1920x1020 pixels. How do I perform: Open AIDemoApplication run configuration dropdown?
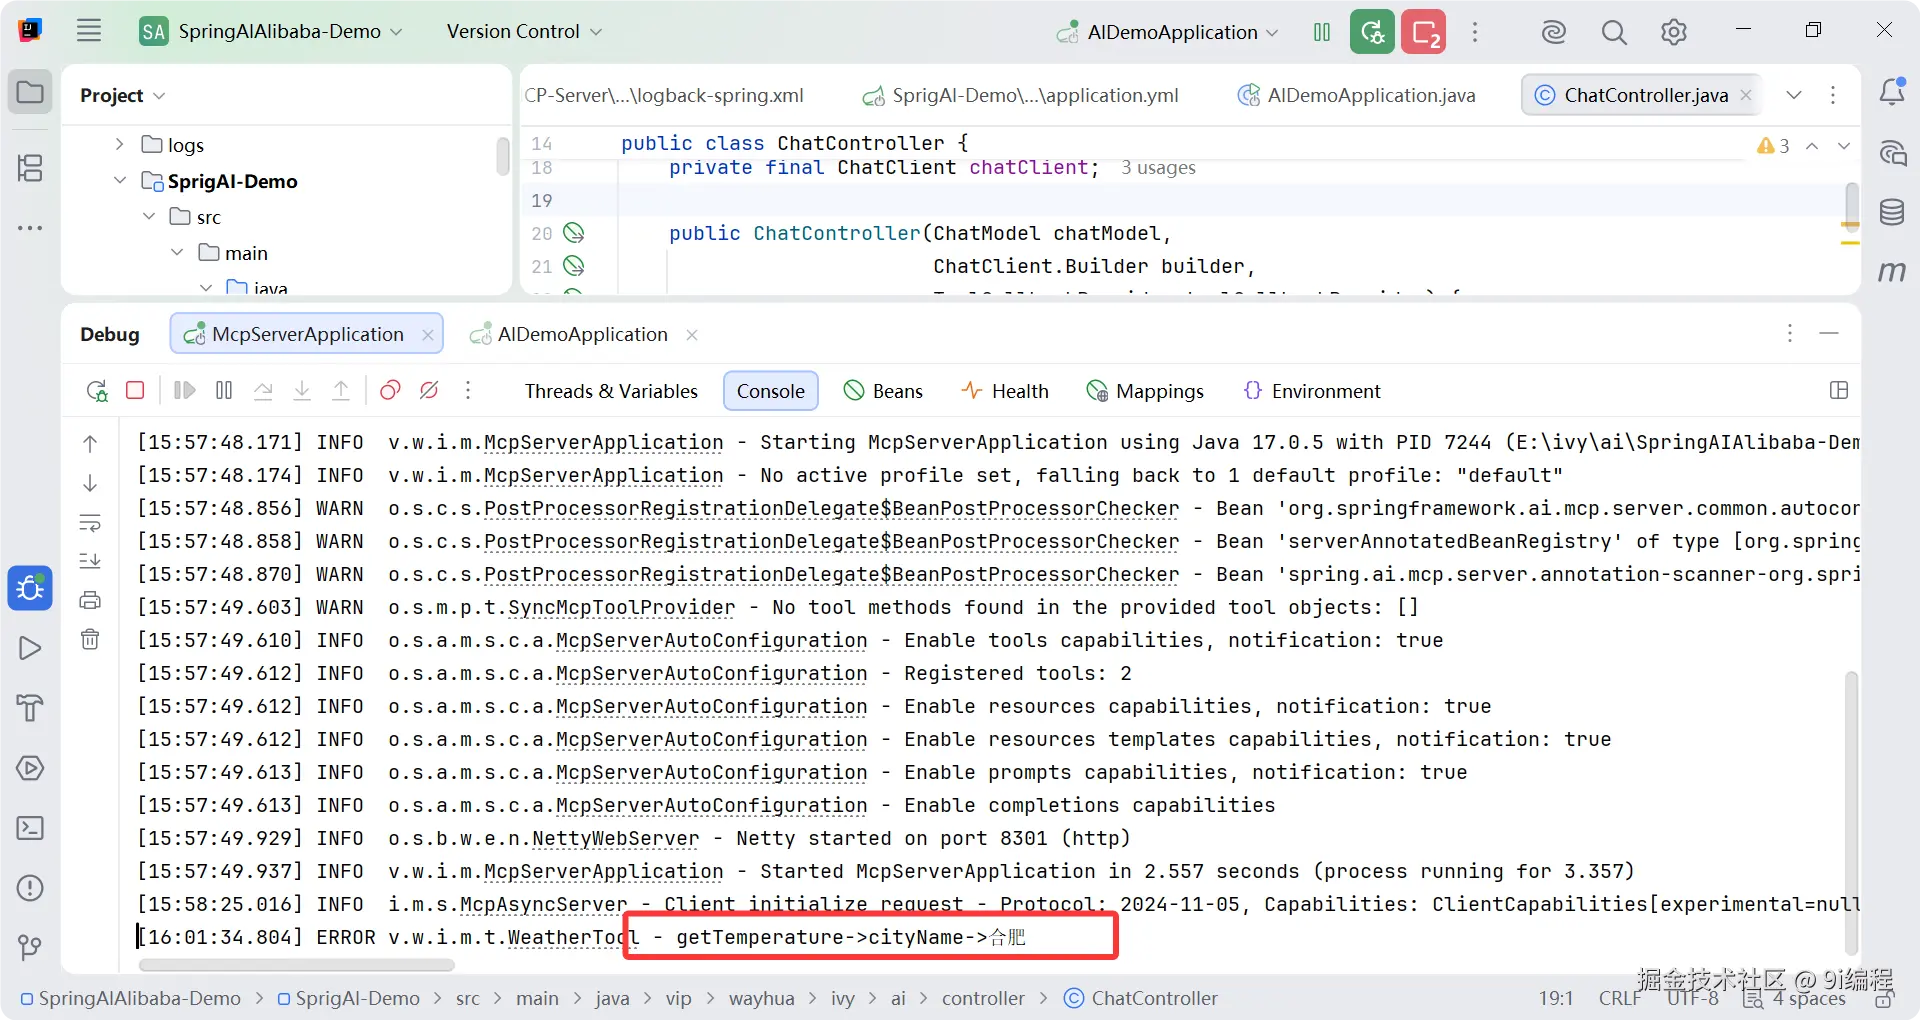coord(1168,32)
